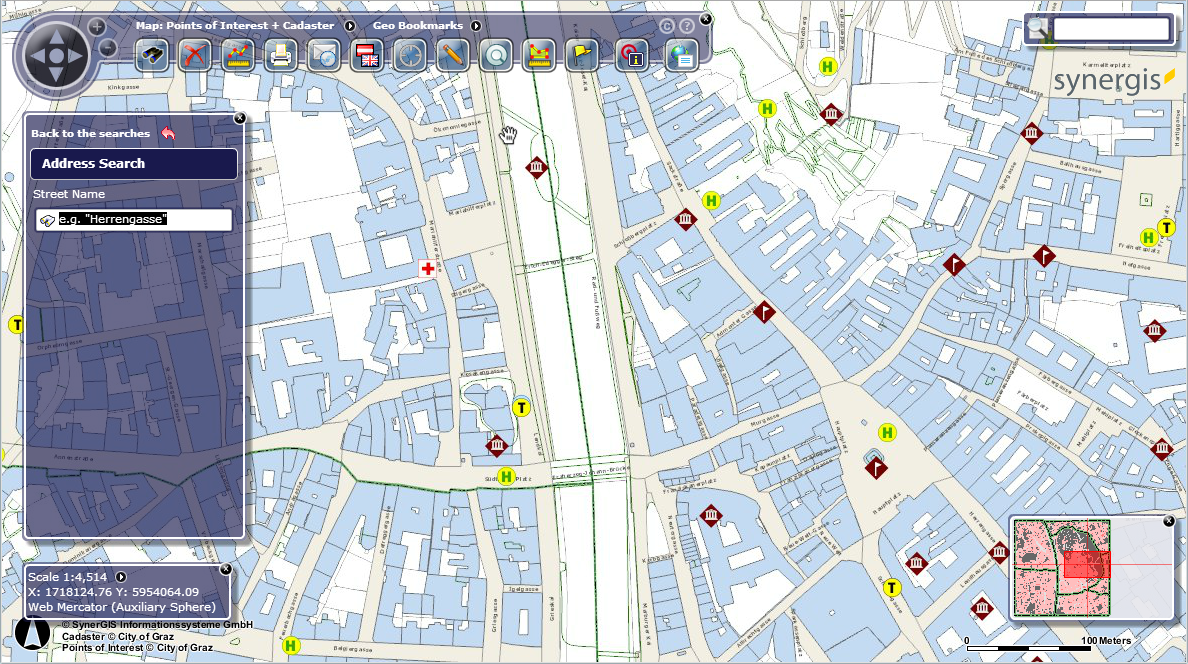Open the envelope send-map tool
Viewport: 1188px width, 664px height.
[322, 55]
